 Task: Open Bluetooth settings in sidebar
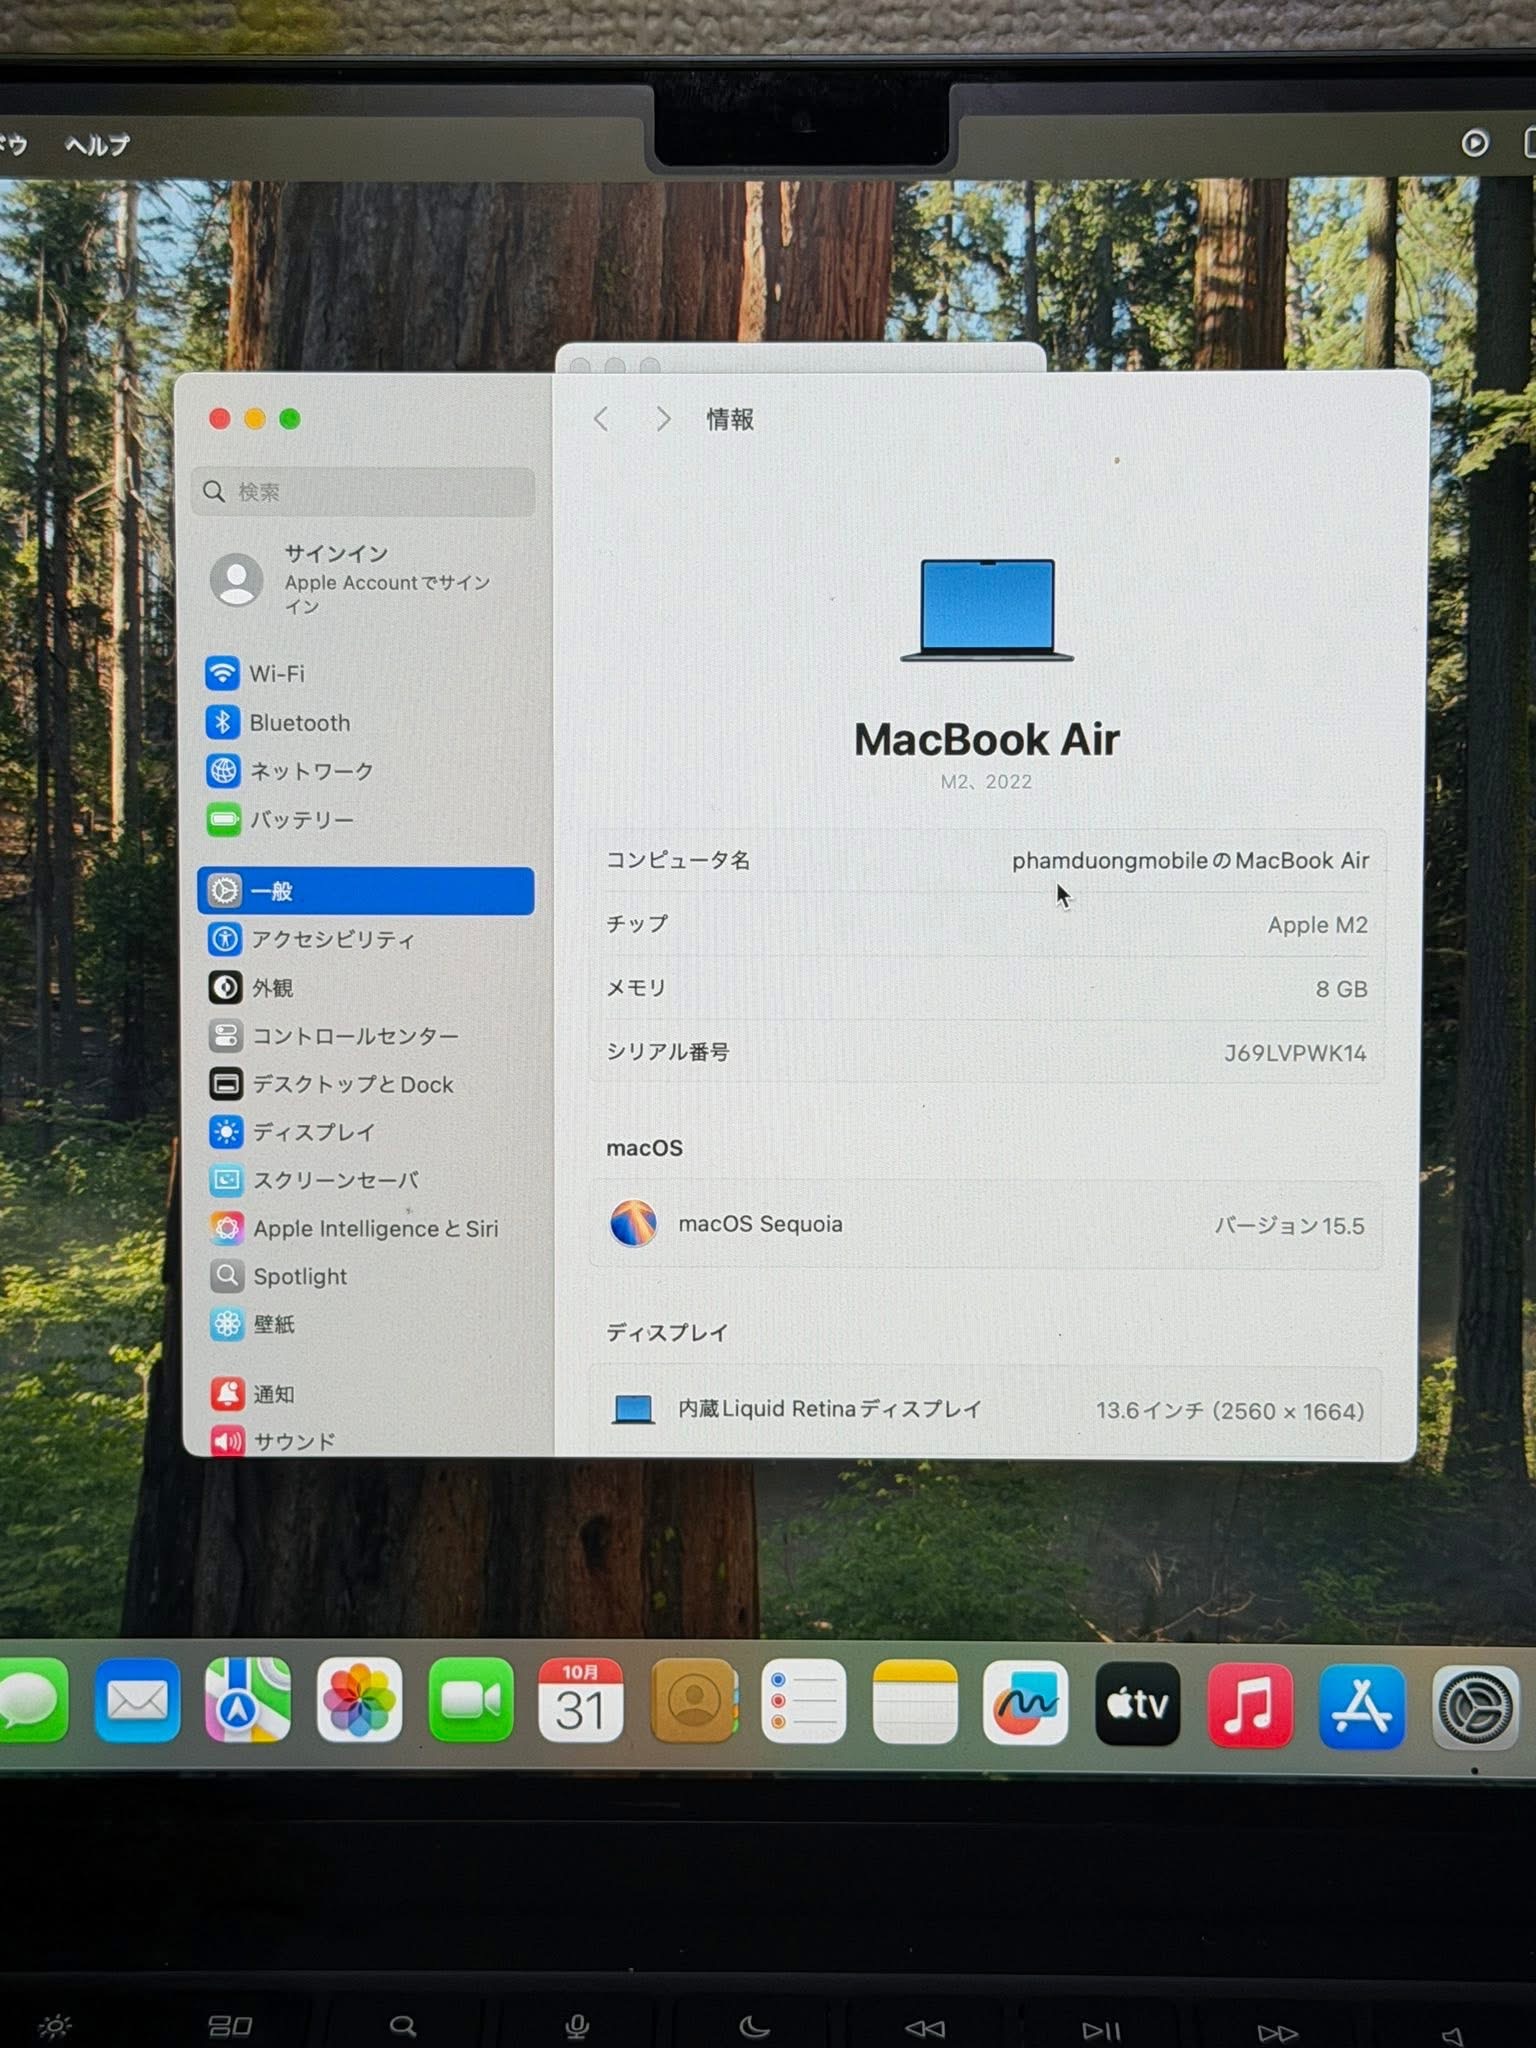point(298,723)
